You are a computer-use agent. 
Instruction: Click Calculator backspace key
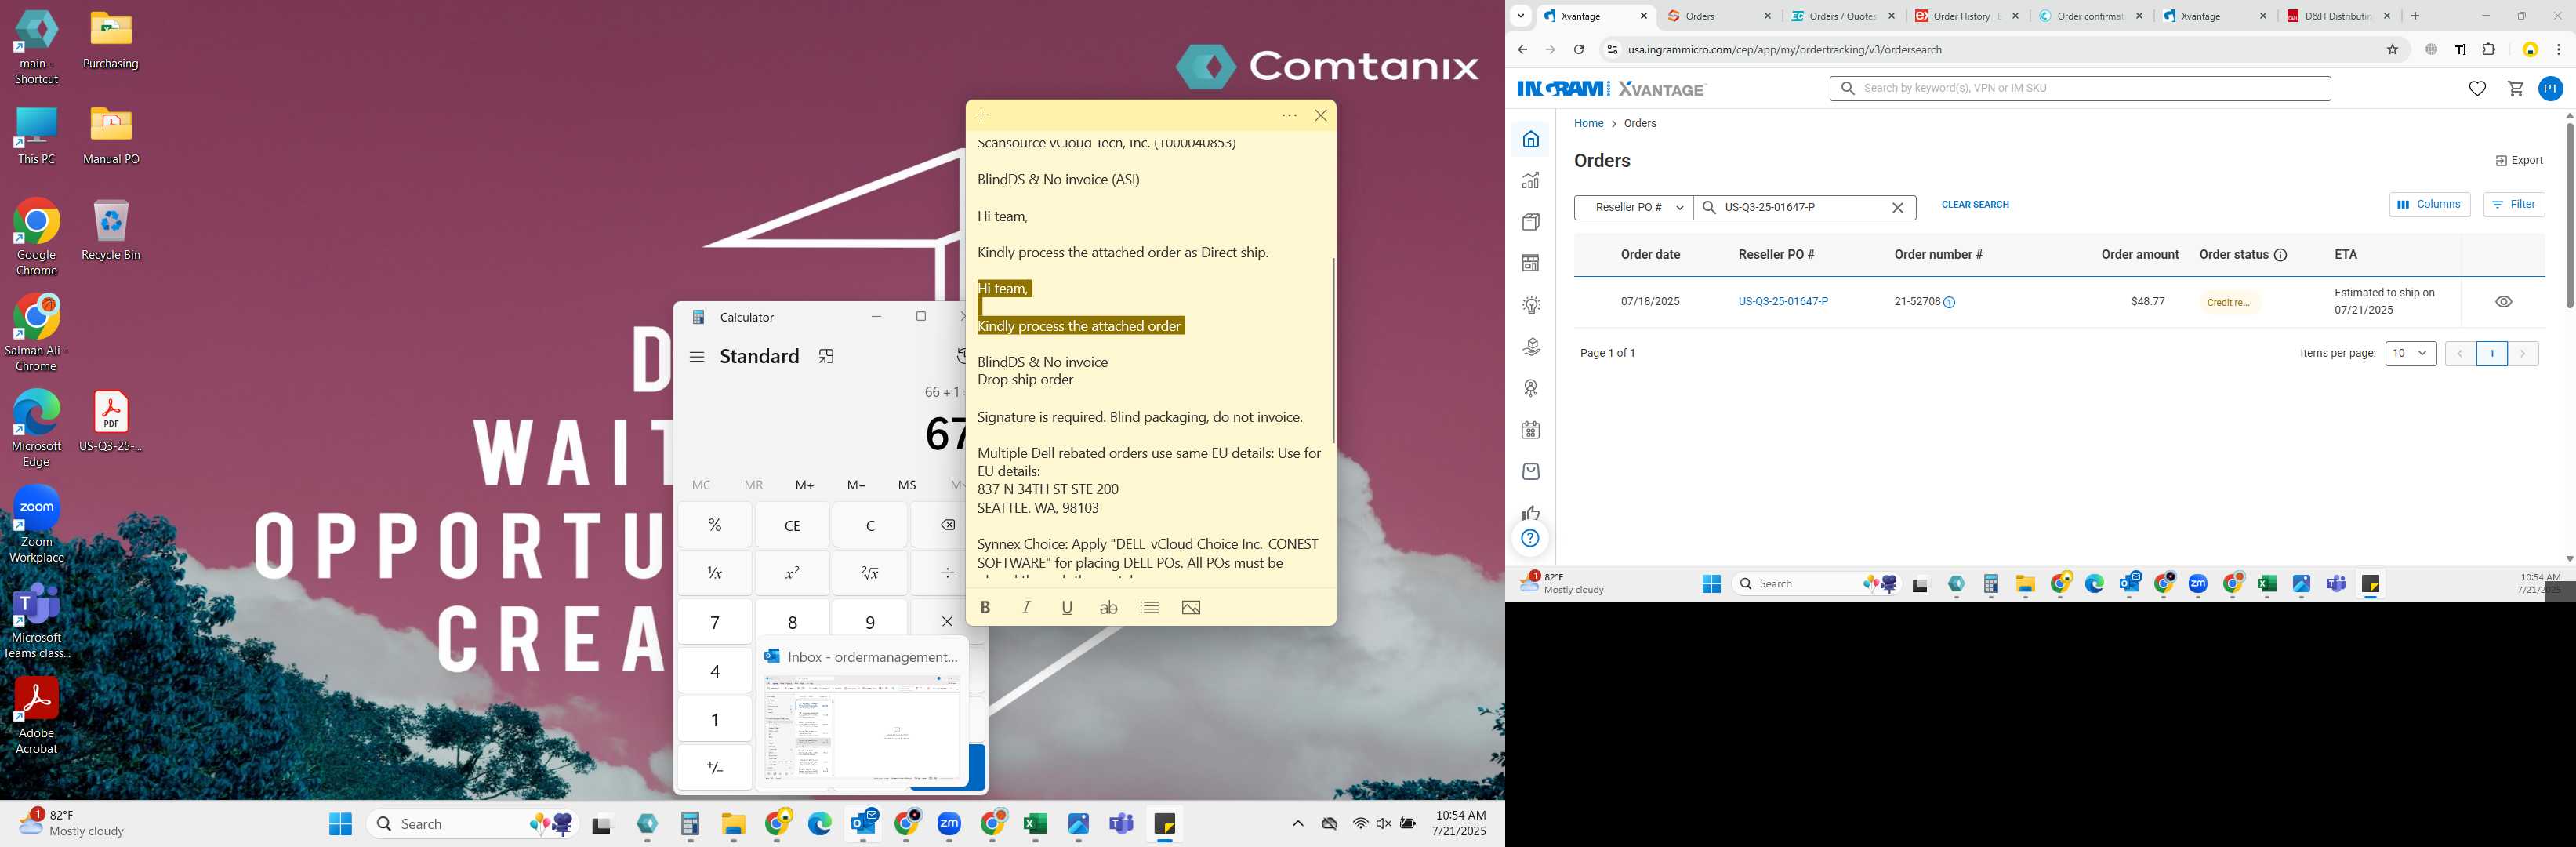(946, 525)
